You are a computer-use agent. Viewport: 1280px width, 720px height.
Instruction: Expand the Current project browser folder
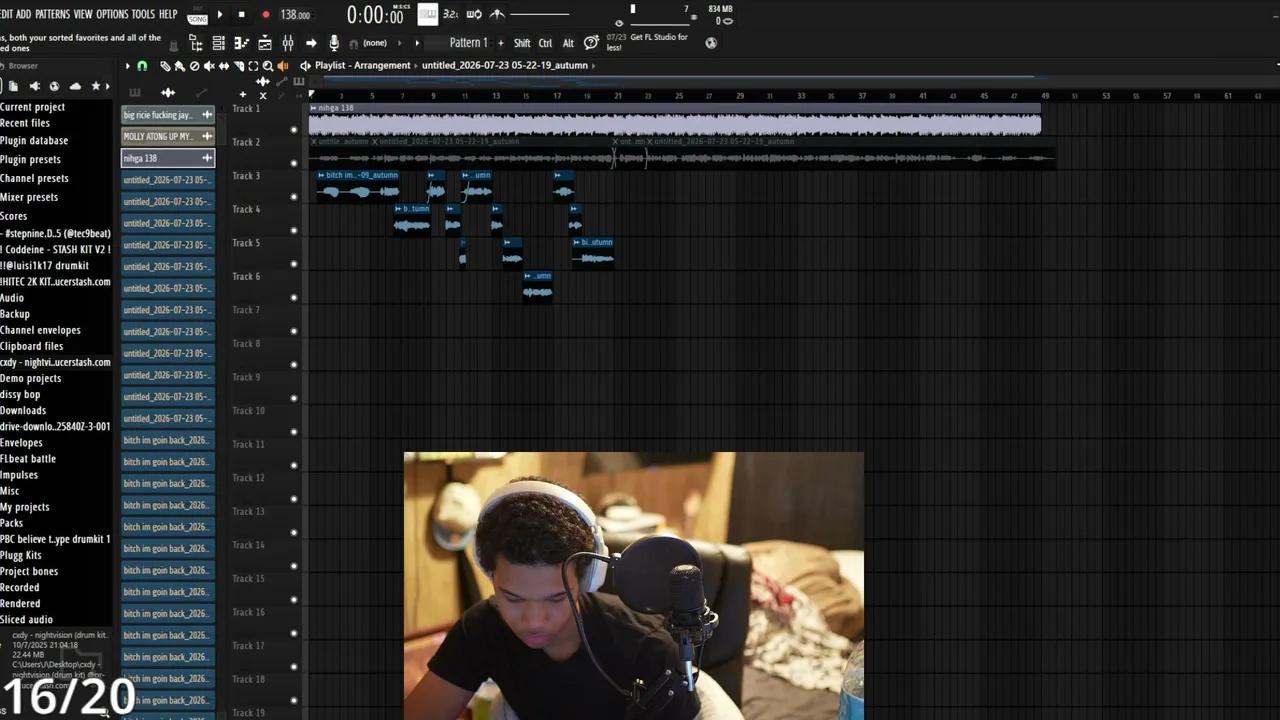pyautogui.click(x=32, y=107)
